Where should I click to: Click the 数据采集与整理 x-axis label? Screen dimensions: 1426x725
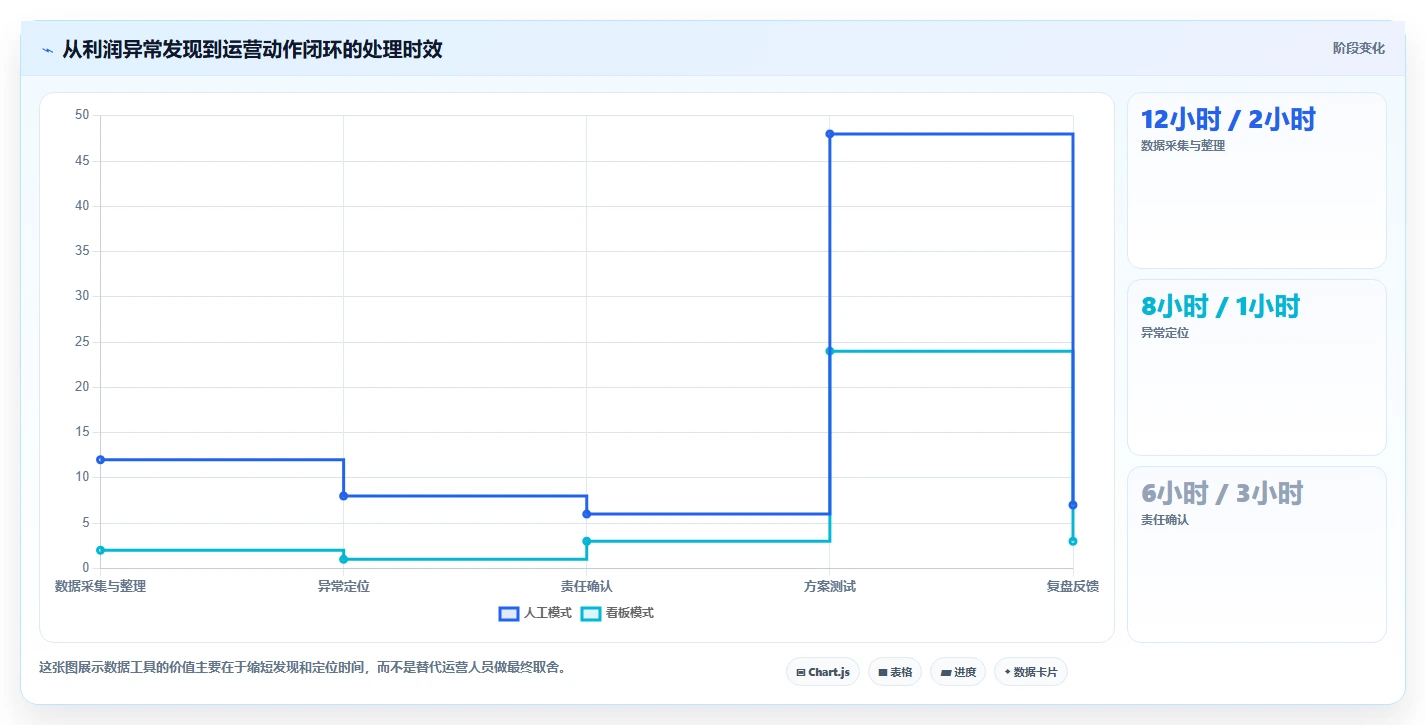(x=100, y=586)
